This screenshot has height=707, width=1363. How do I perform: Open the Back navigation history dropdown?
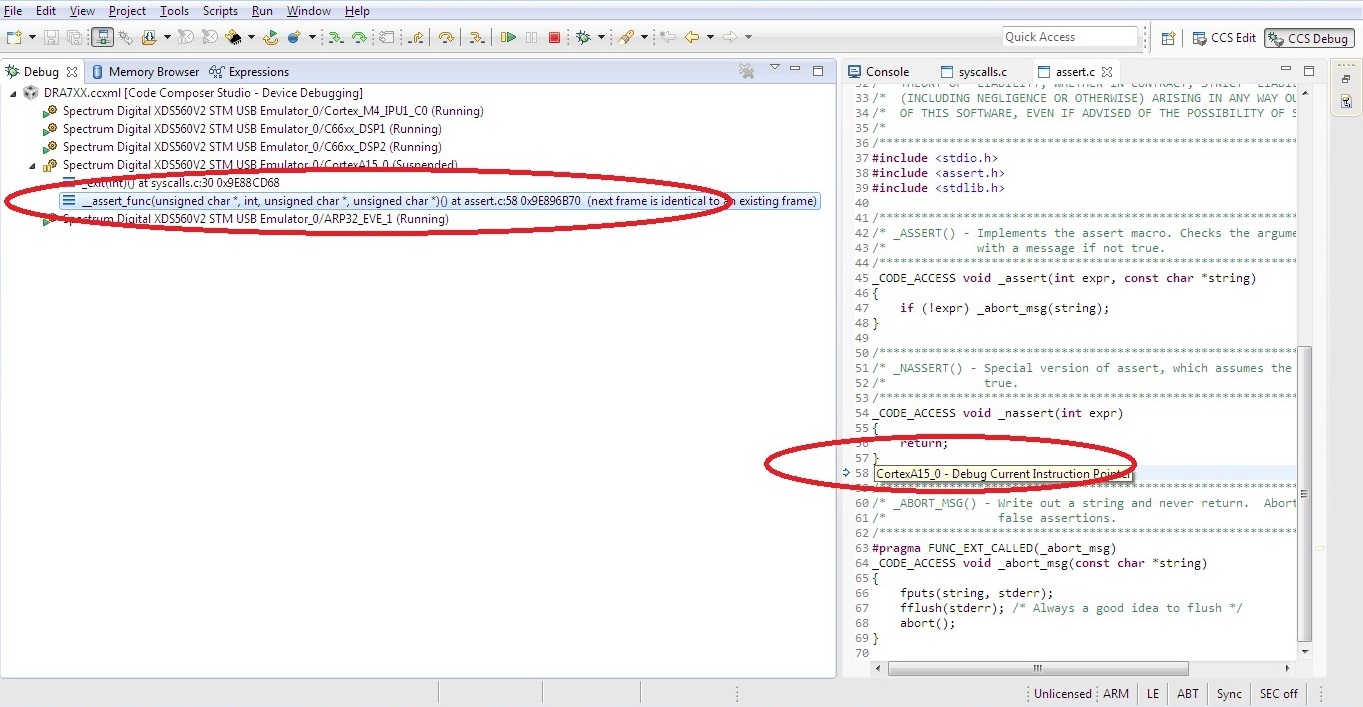(x=710, y=38)
